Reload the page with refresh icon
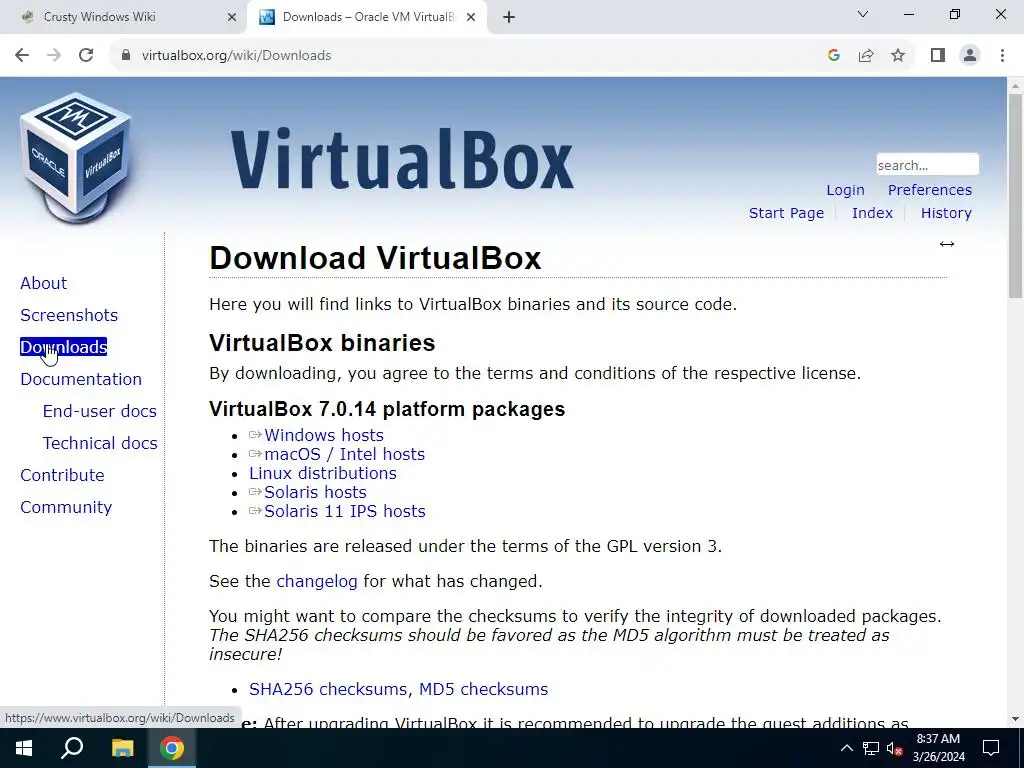 [86, 56]
